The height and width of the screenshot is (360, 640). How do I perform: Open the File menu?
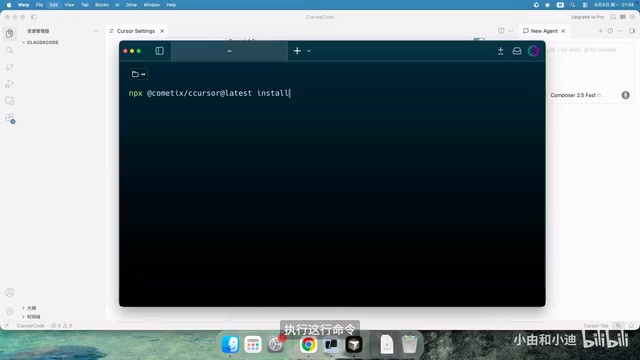pyautogui.click(x=39, y=5)
